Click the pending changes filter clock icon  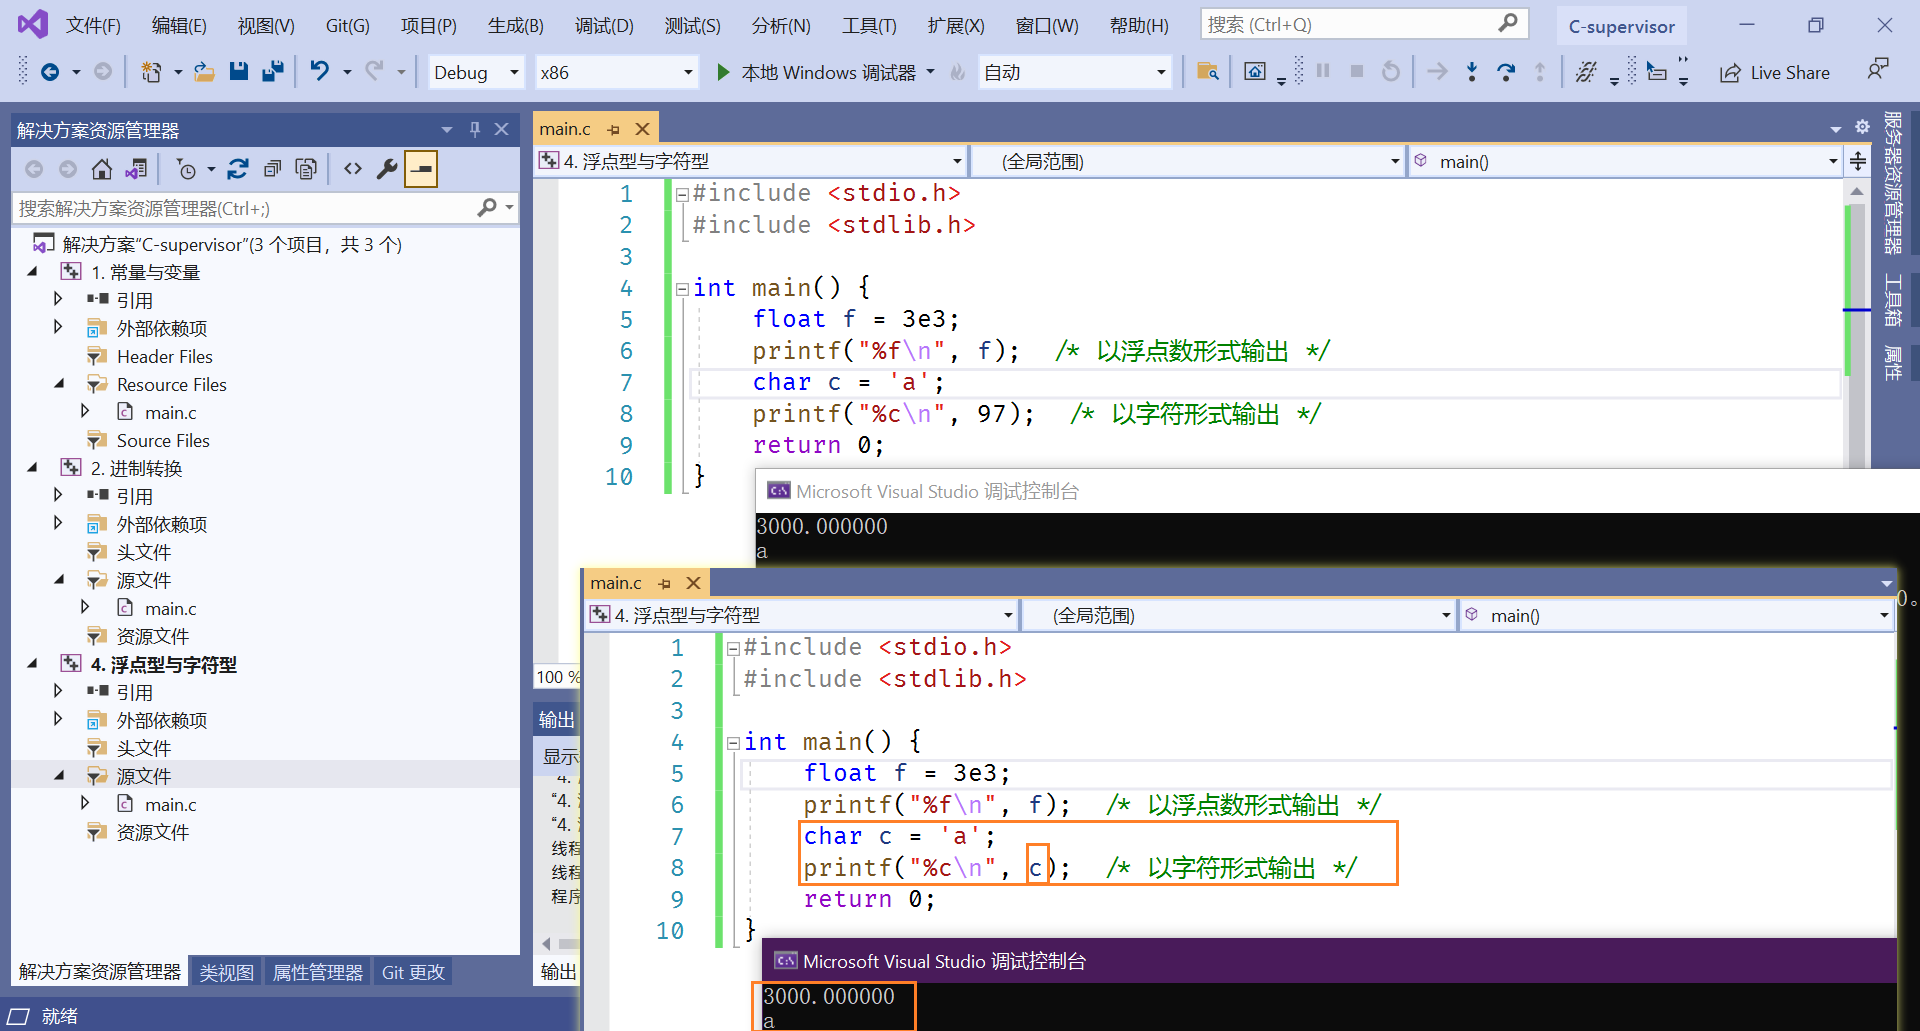[186, 169]
